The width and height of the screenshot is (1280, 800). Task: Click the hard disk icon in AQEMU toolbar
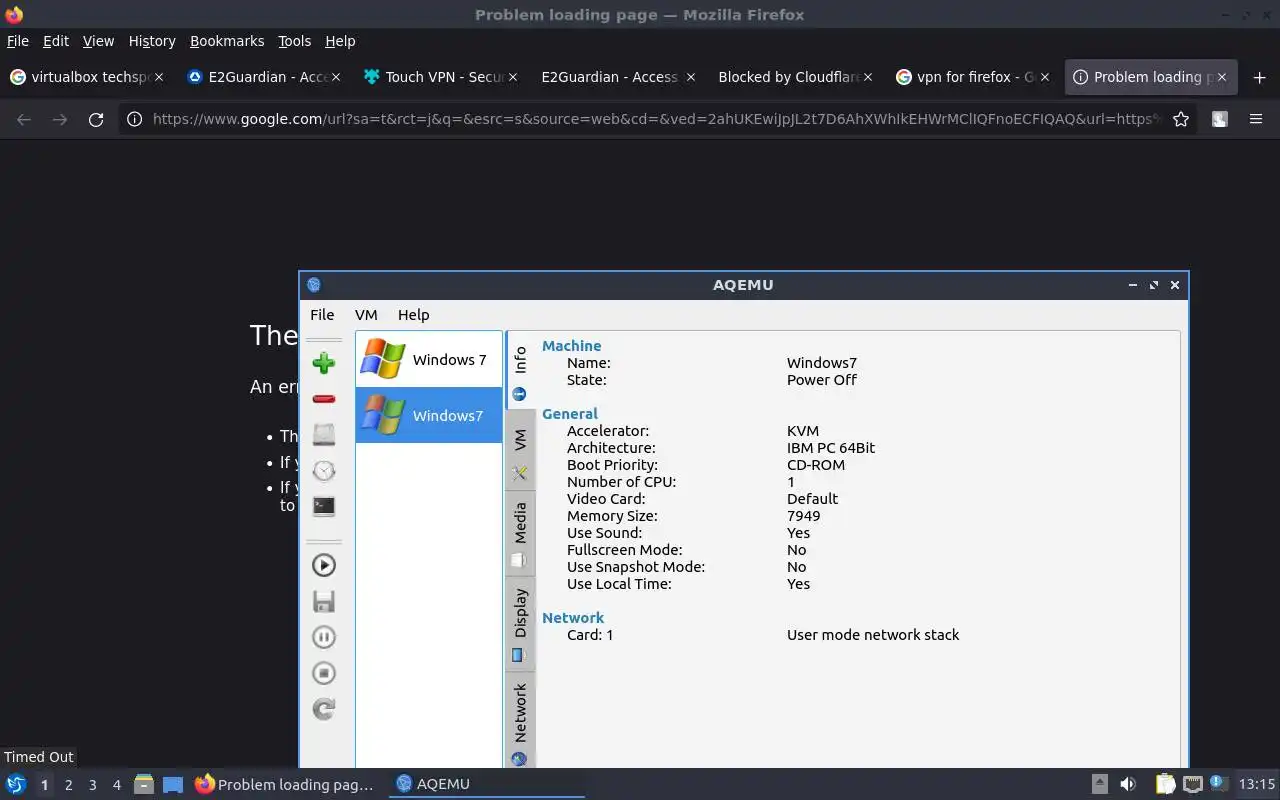point(323,434)
